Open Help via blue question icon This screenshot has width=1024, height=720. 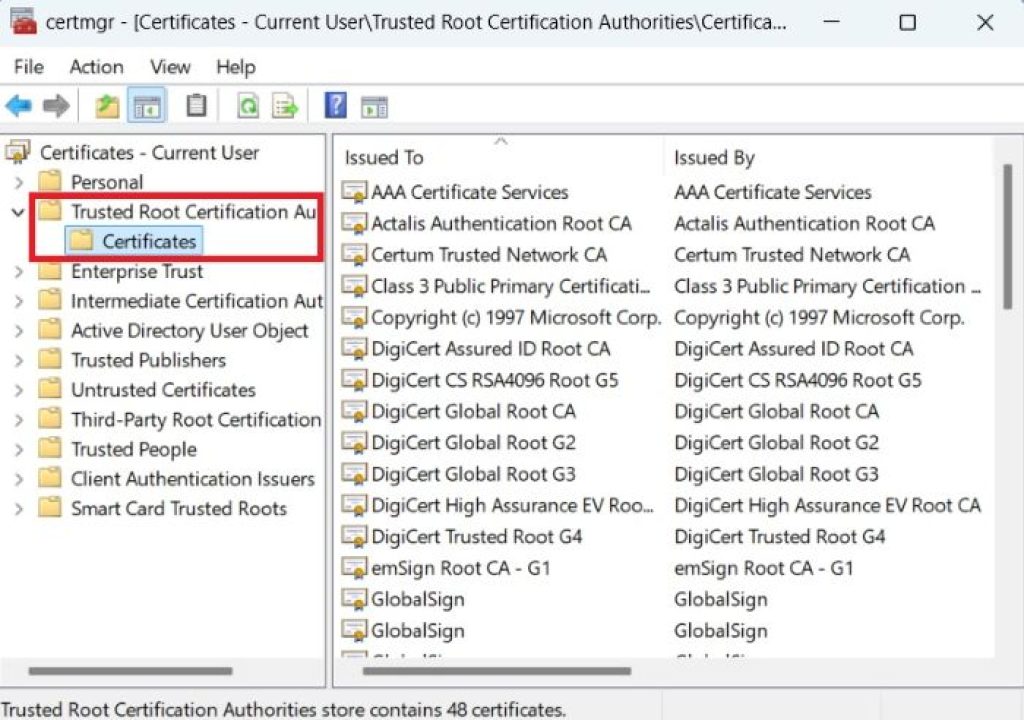pos(335,105)
